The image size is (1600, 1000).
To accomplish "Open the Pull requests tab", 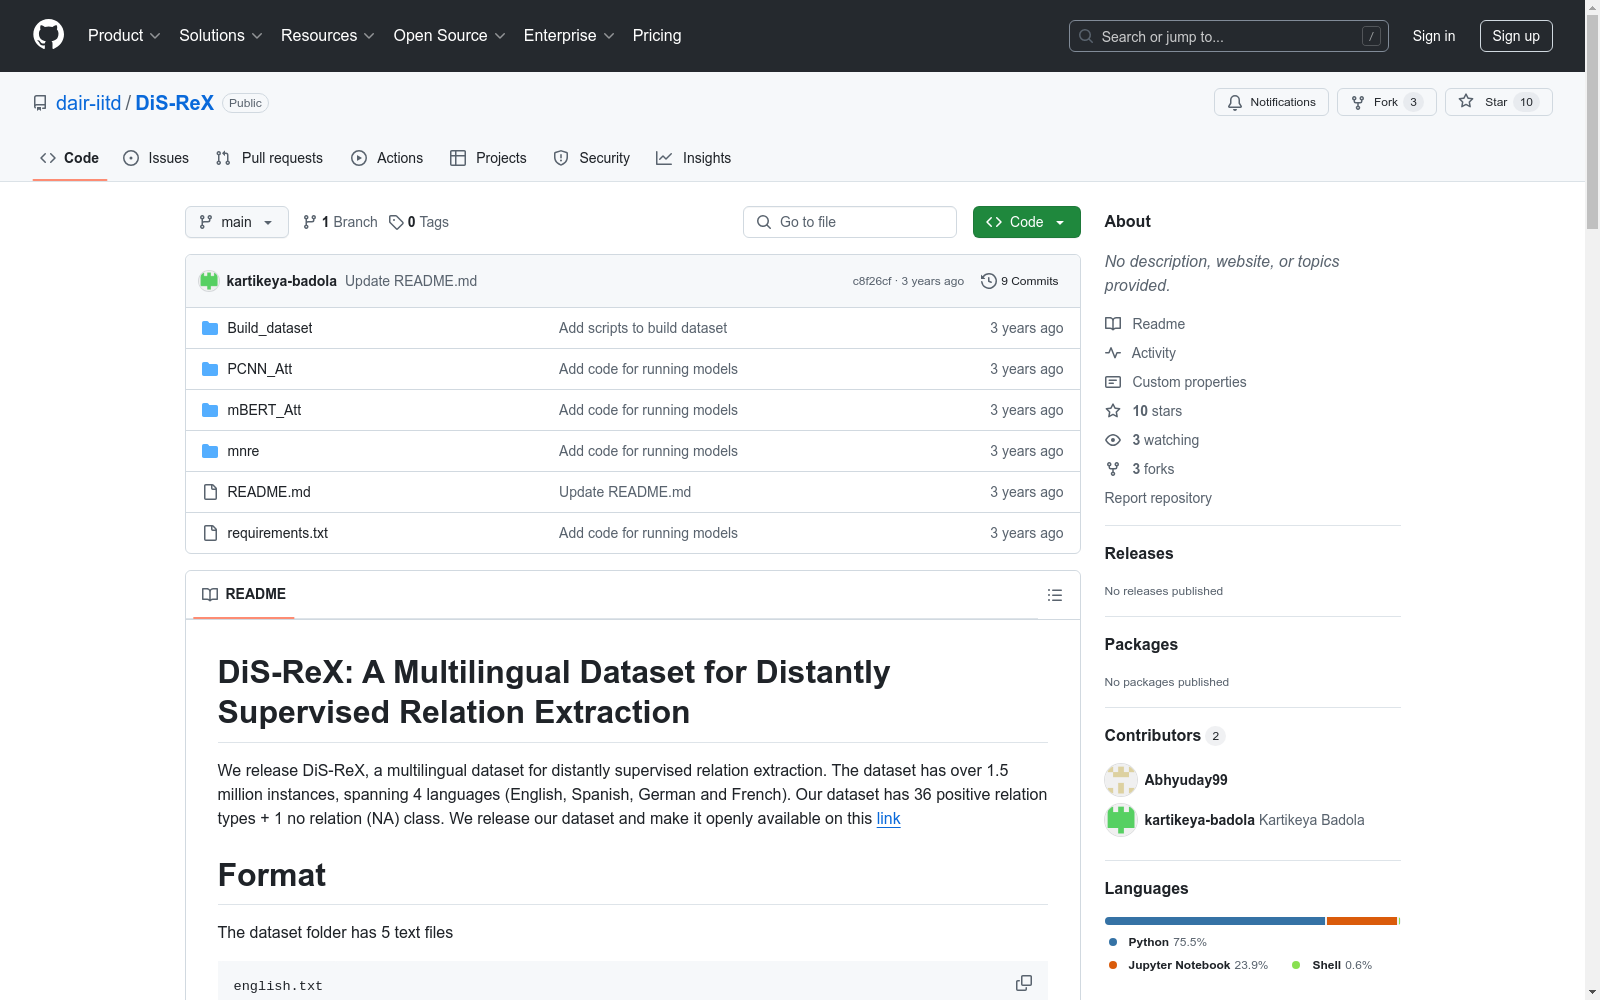I will 269,158.
